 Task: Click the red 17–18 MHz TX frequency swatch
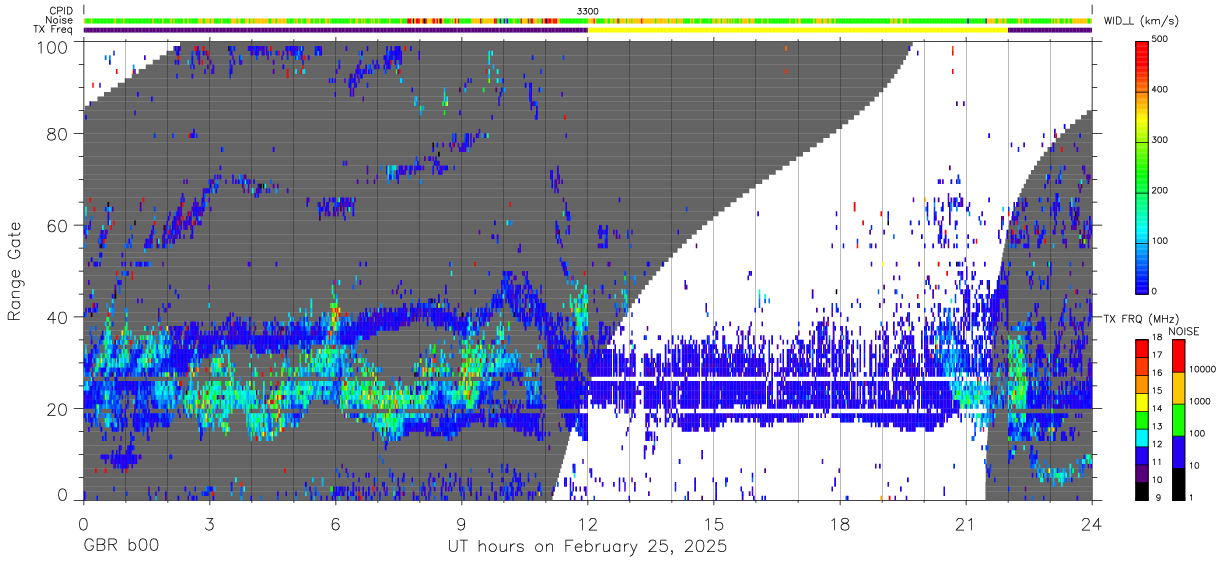[1143, 349]
